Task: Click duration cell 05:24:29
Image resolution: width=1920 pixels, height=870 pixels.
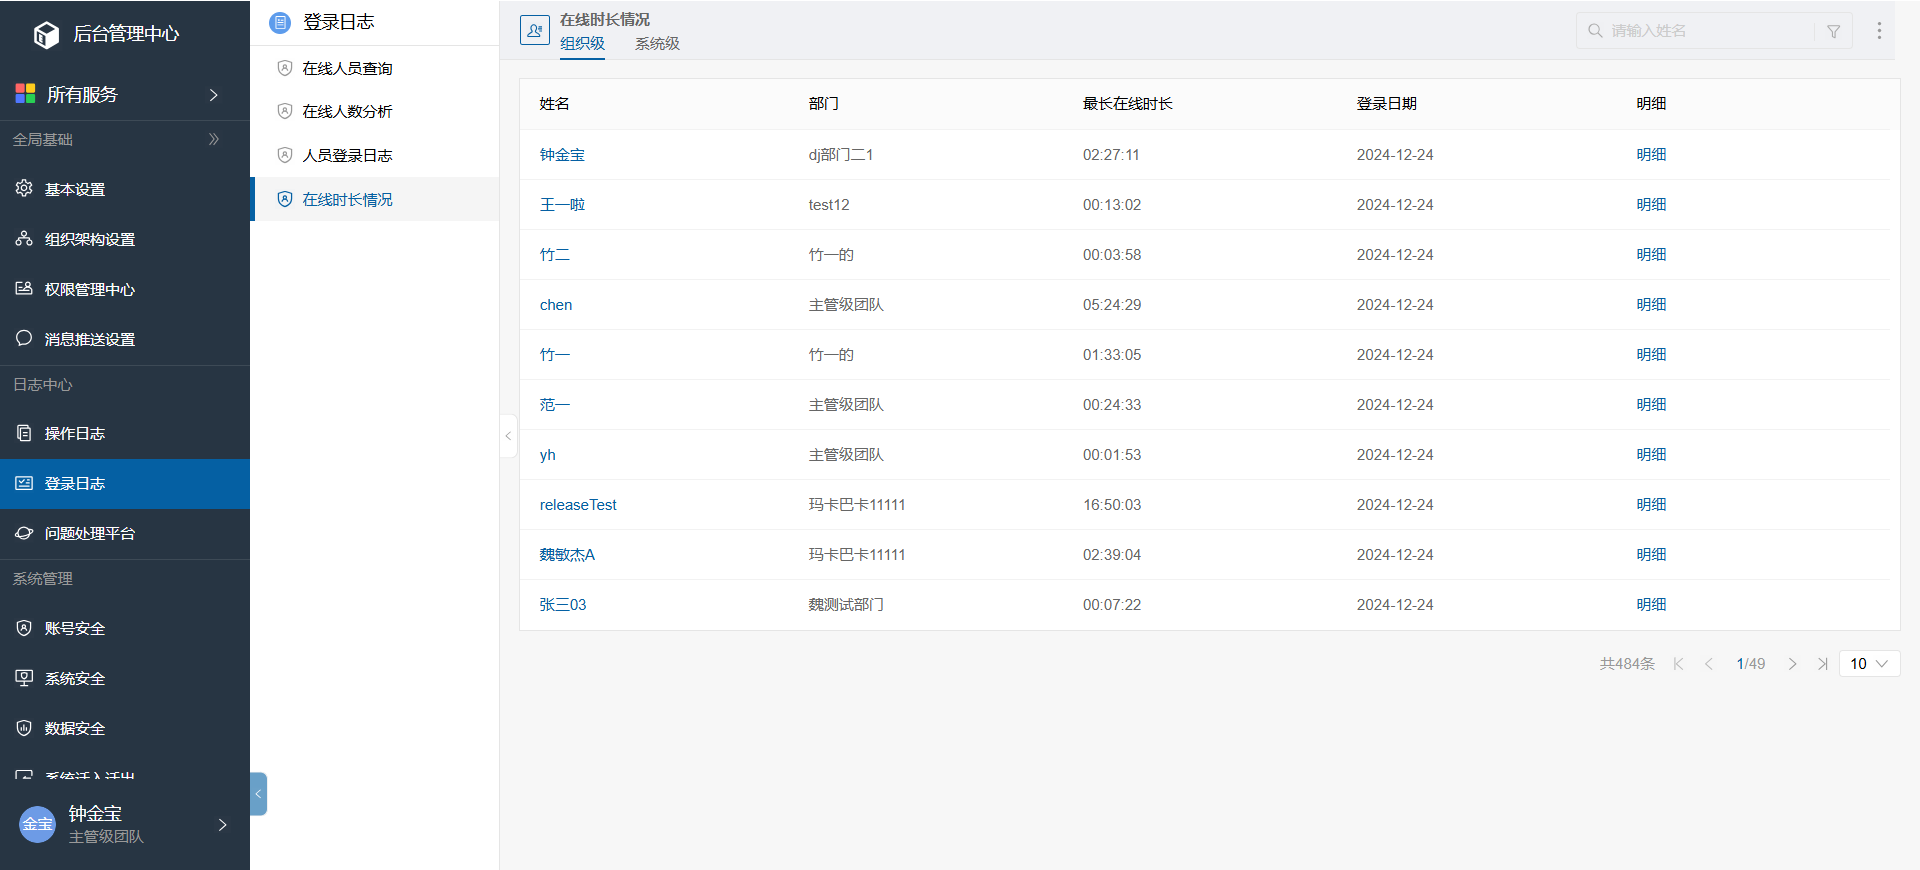Action: click(1112, 305)
